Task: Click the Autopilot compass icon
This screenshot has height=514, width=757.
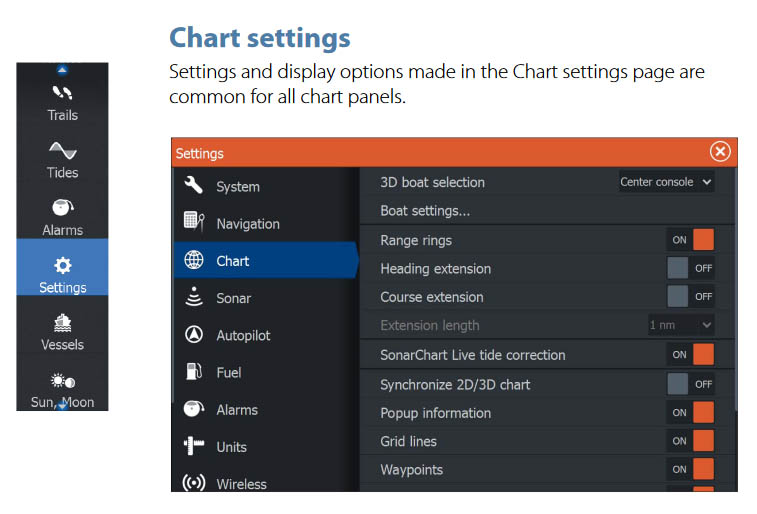Action: [194, 335]
